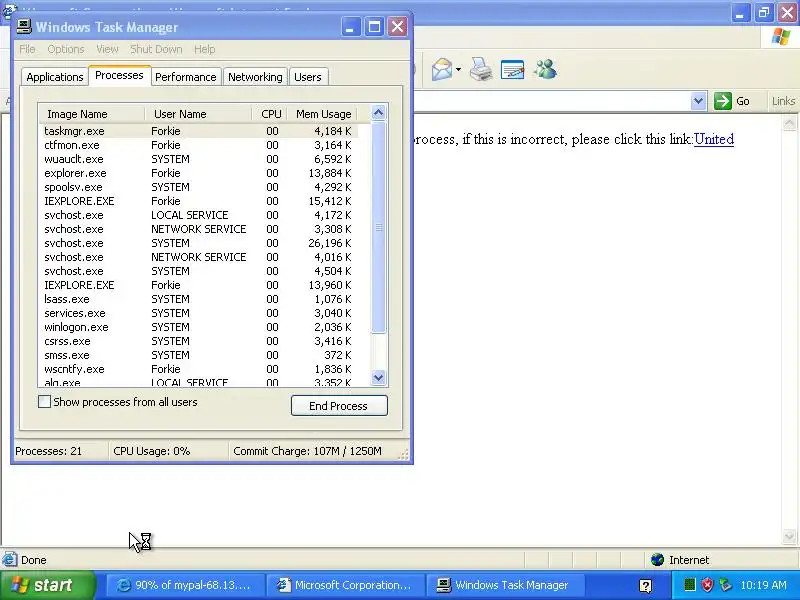Select IEXPLORE.EXE using 13,960 K
This screenshot has width=800, height=600.
198,285
